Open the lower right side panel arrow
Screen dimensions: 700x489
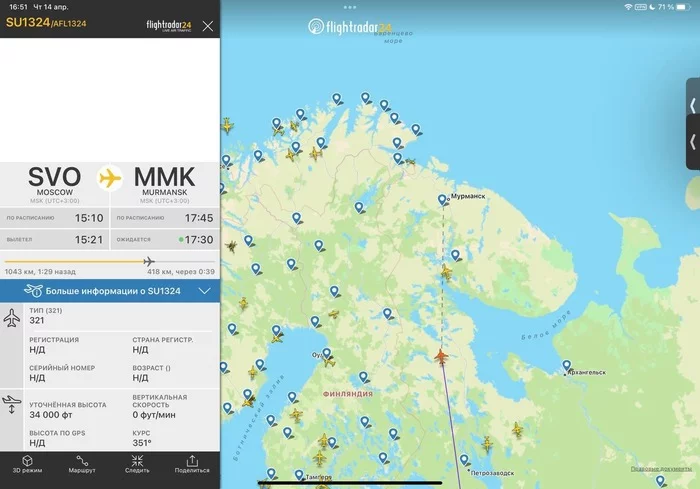[693, 142]
